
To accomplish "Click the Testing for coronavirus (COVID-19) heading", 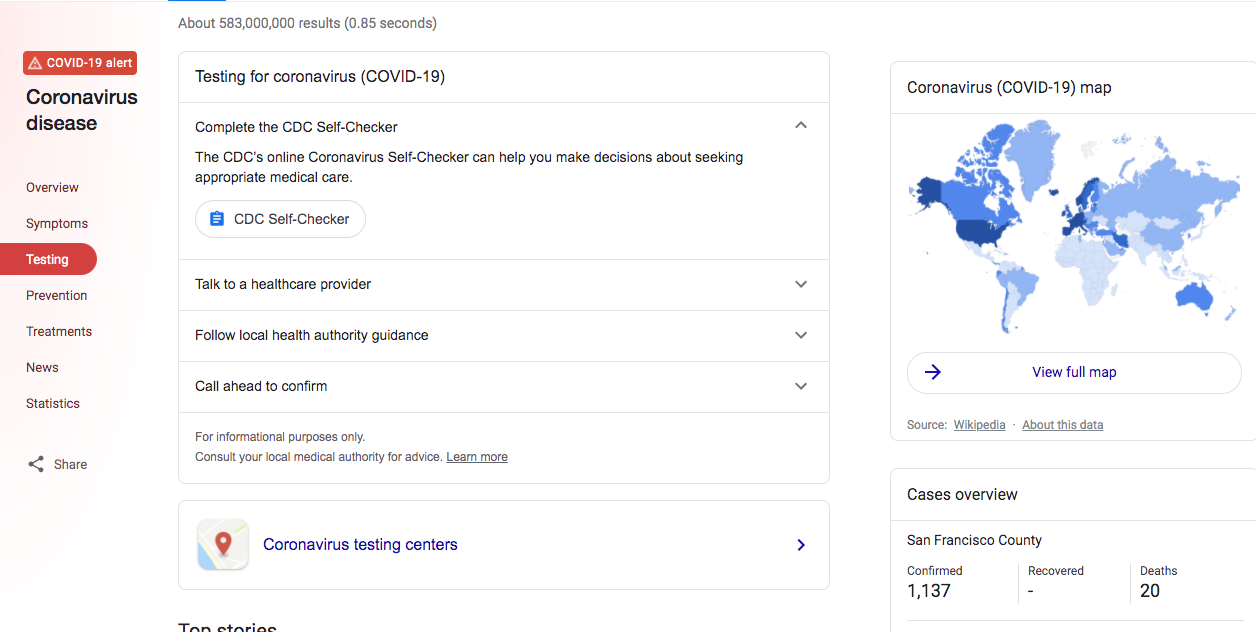I will 320,77.
